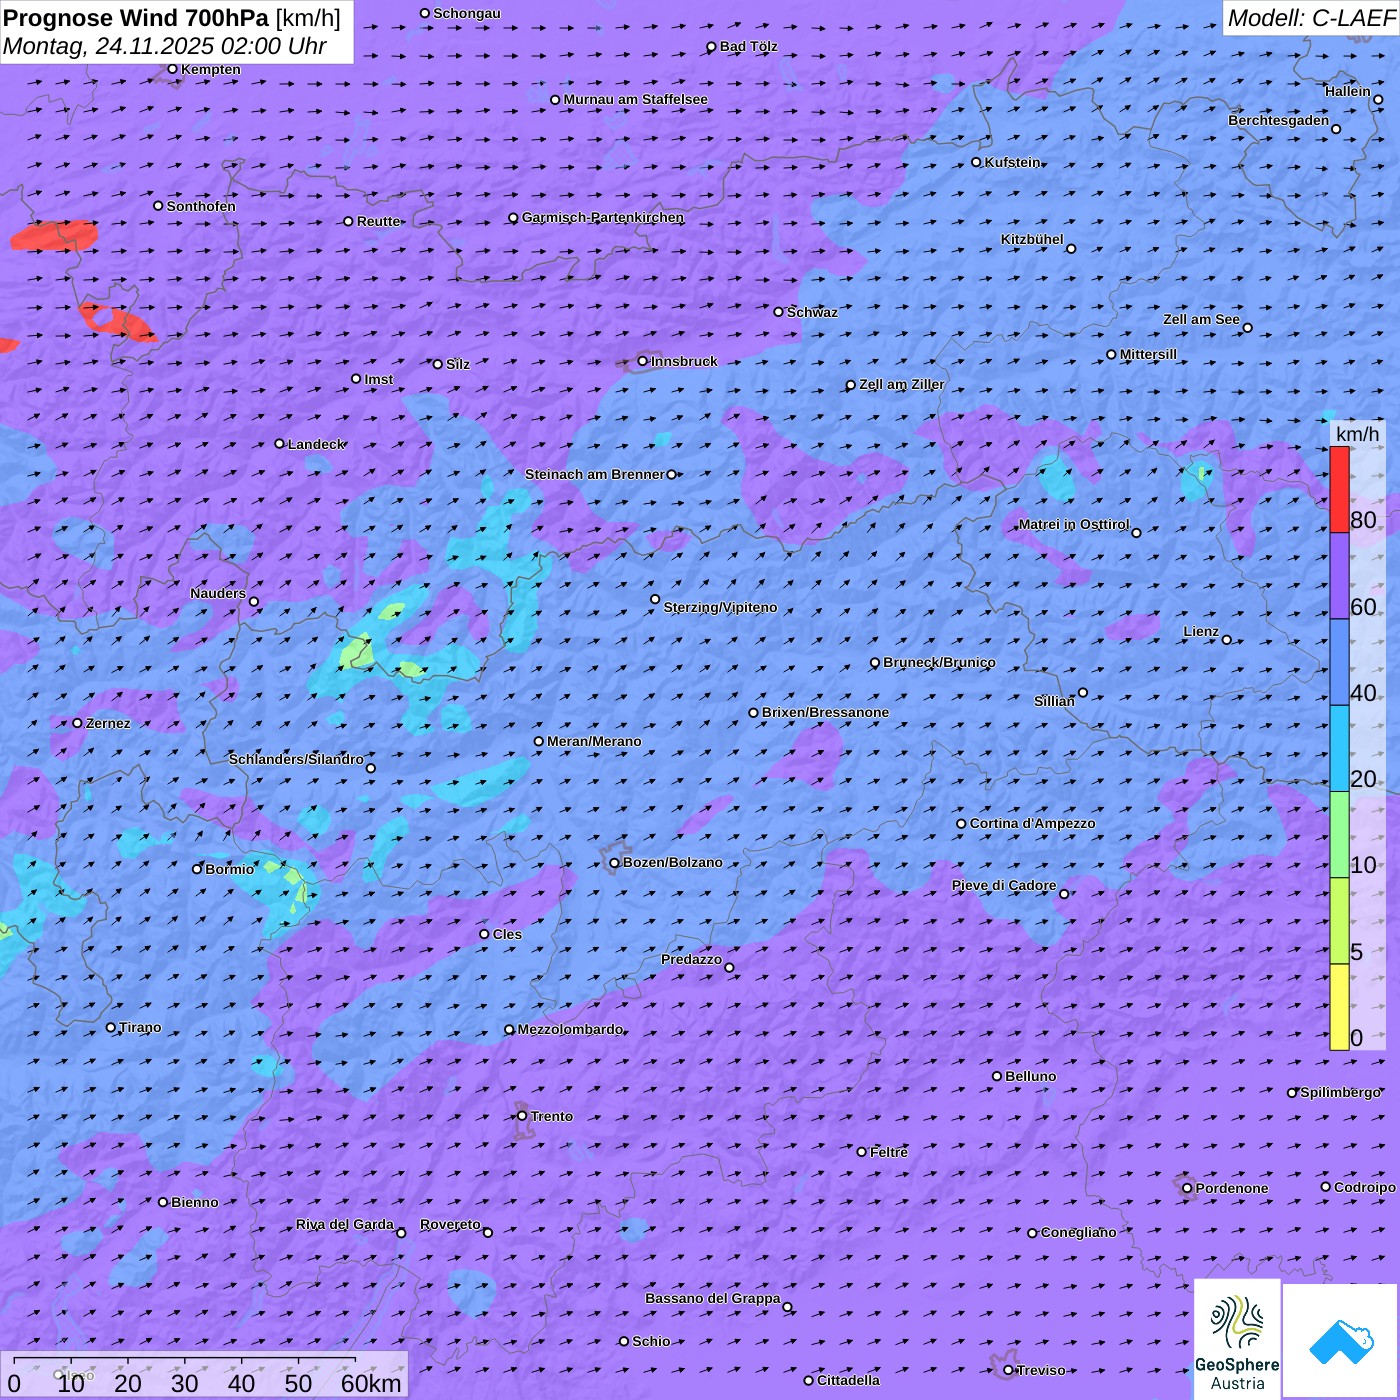Click the Zernez city marker
Viewport: 1400px width, 1400px height.
(x=77, y=723)
